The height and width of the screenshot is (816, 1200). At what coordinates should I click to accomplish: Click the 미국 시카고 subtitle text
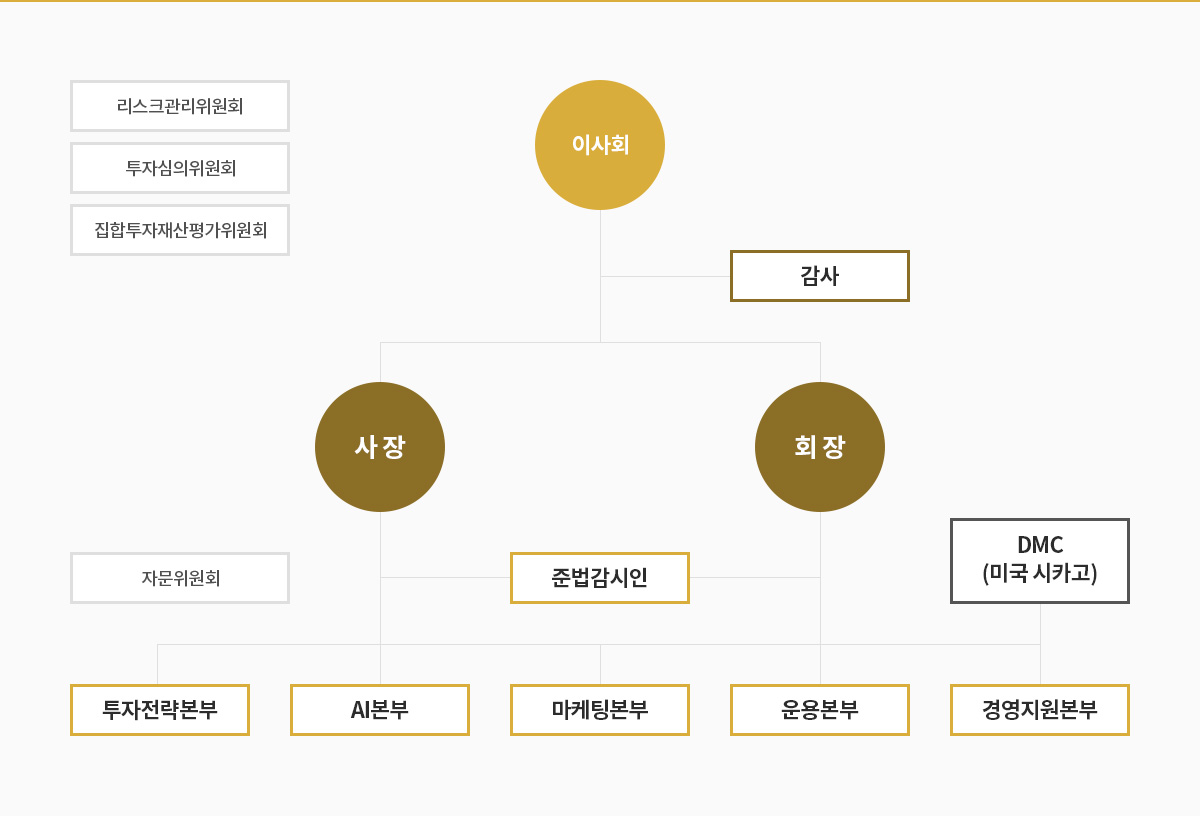pos(1040,573)
